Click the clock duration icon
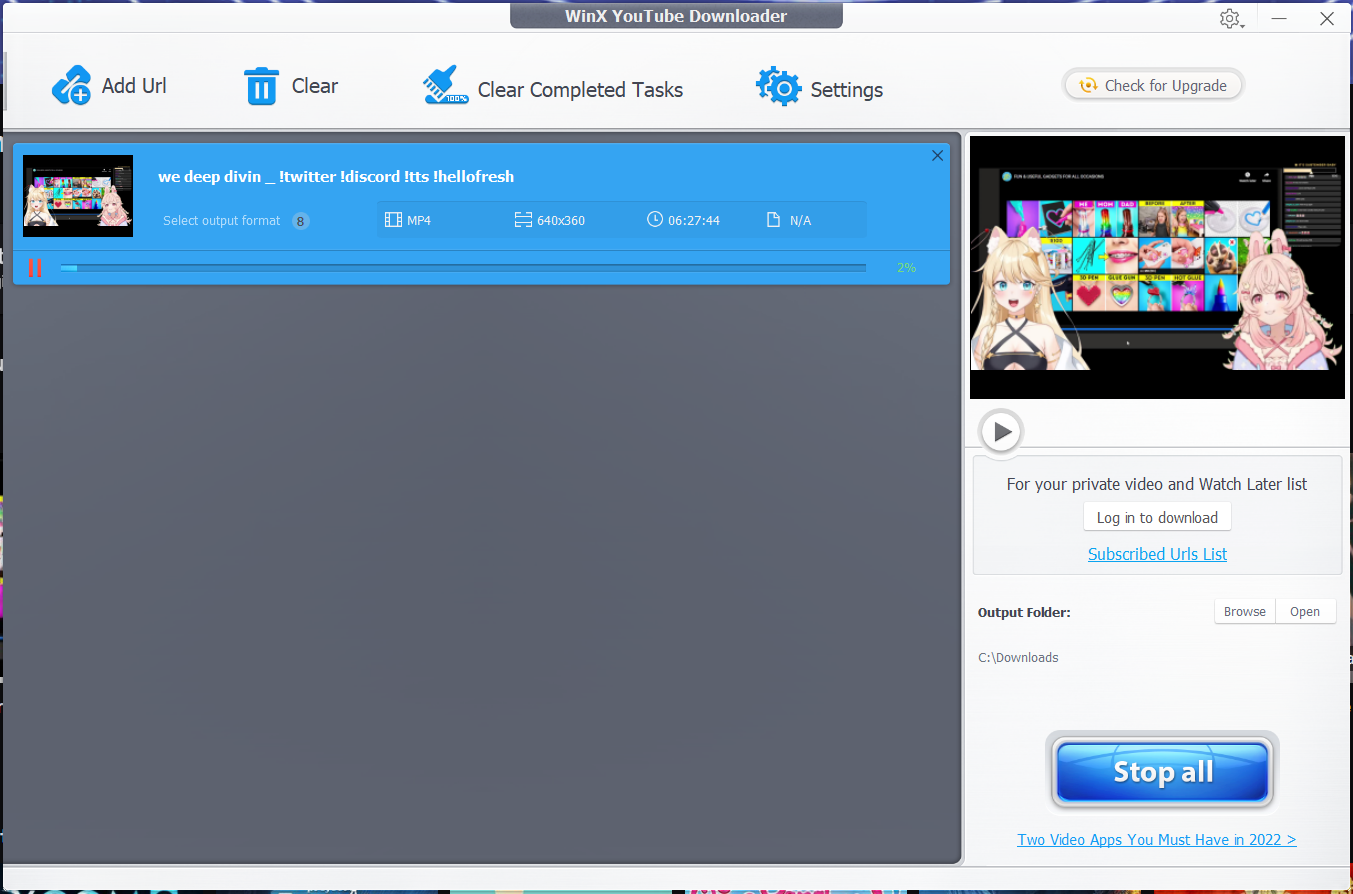The width and height of the screenshot is (1353, 894). 655,219
